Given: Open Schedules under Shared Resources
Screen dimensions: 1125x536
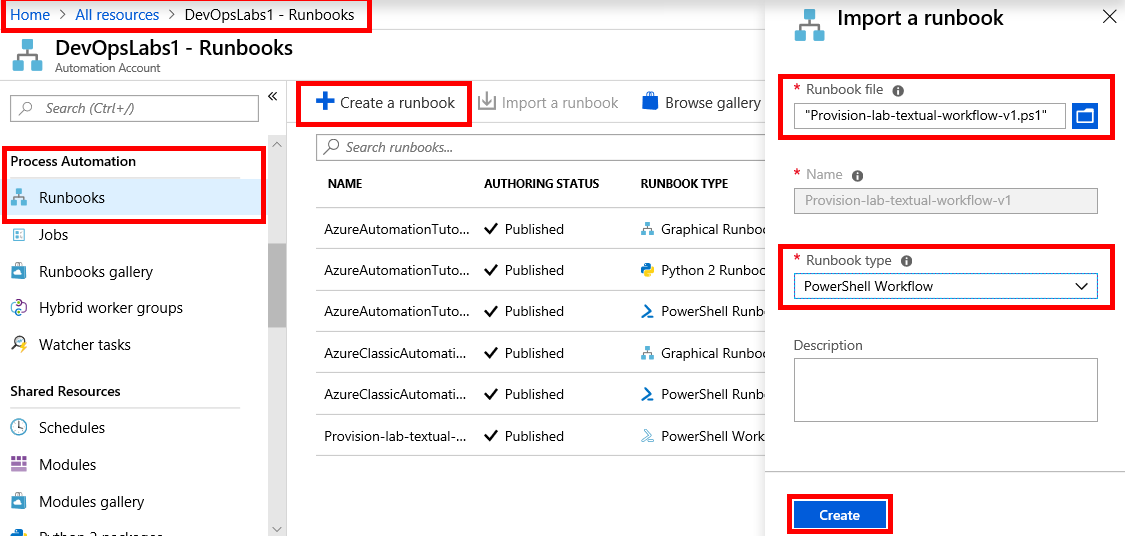Looking at the screenshot, I should (72, 428).
